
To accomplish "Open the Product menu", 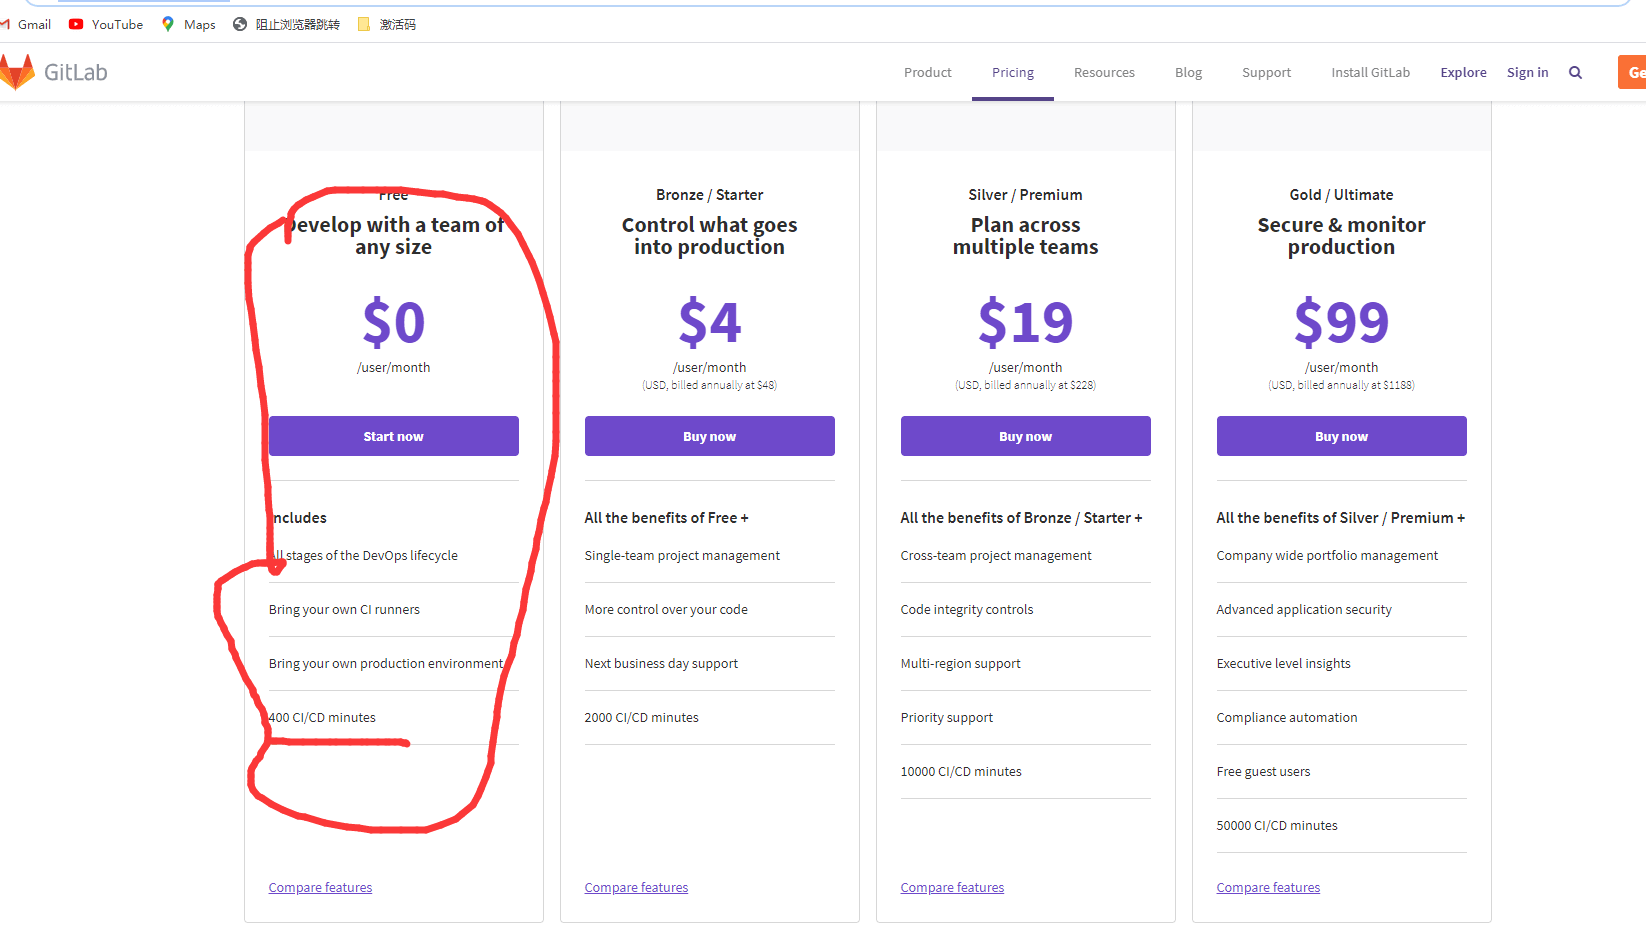I will click(x=927, y=73).
